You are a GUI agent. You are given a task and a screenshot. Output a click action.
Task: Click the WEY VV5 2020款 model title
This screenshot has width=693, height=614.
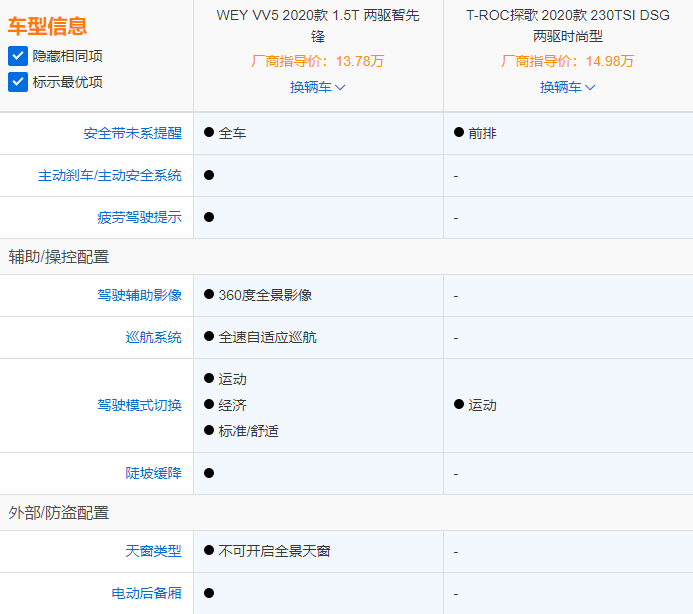click(x=318, y=26)
